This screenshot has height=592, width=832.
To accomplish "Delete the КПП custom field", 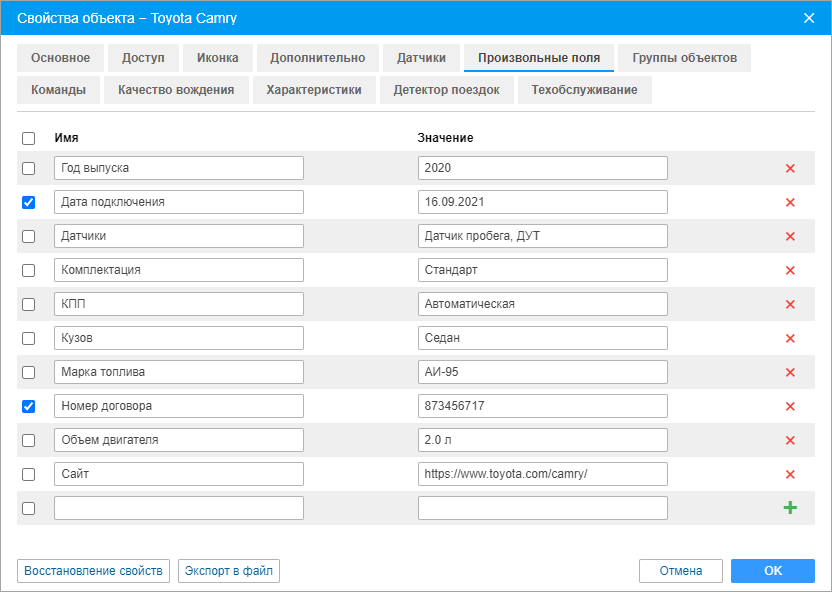I will click(790, 304).
